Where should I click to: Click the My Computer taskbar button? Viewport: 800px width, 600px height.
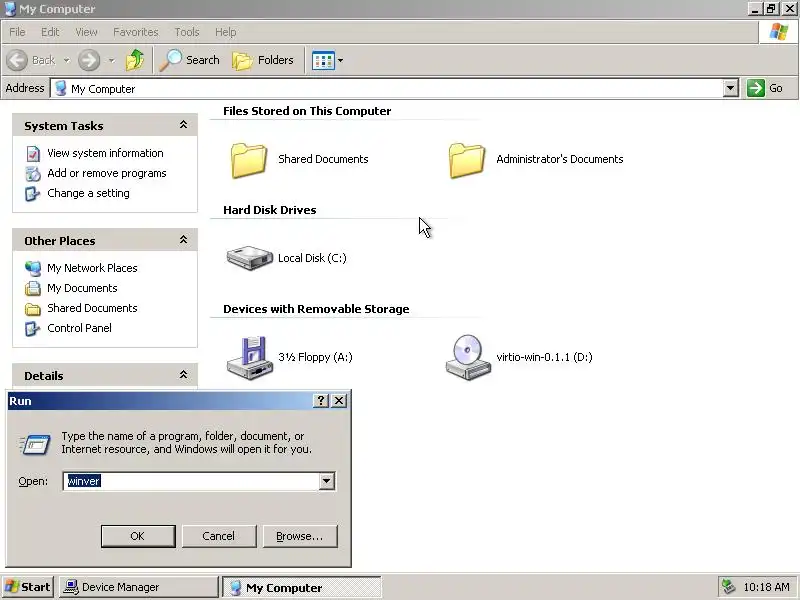[x=302, y=587]
